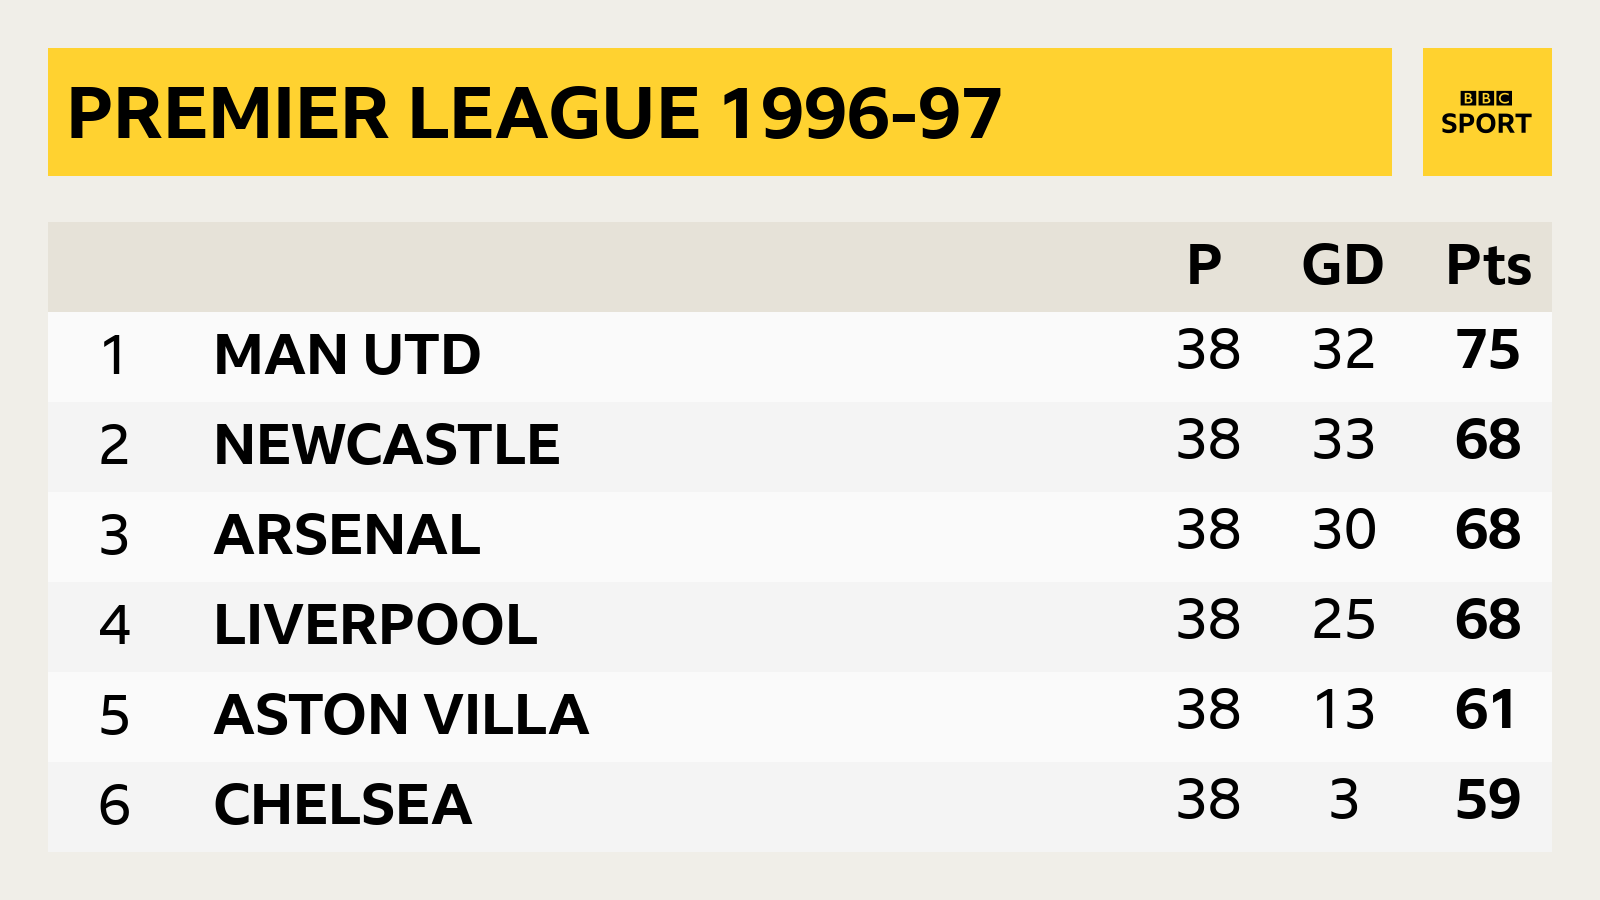Image resolution: width=1600 pixels, height=900 pixels.
Task: Click position number 1 in the table
Action: tap(114, 356)
